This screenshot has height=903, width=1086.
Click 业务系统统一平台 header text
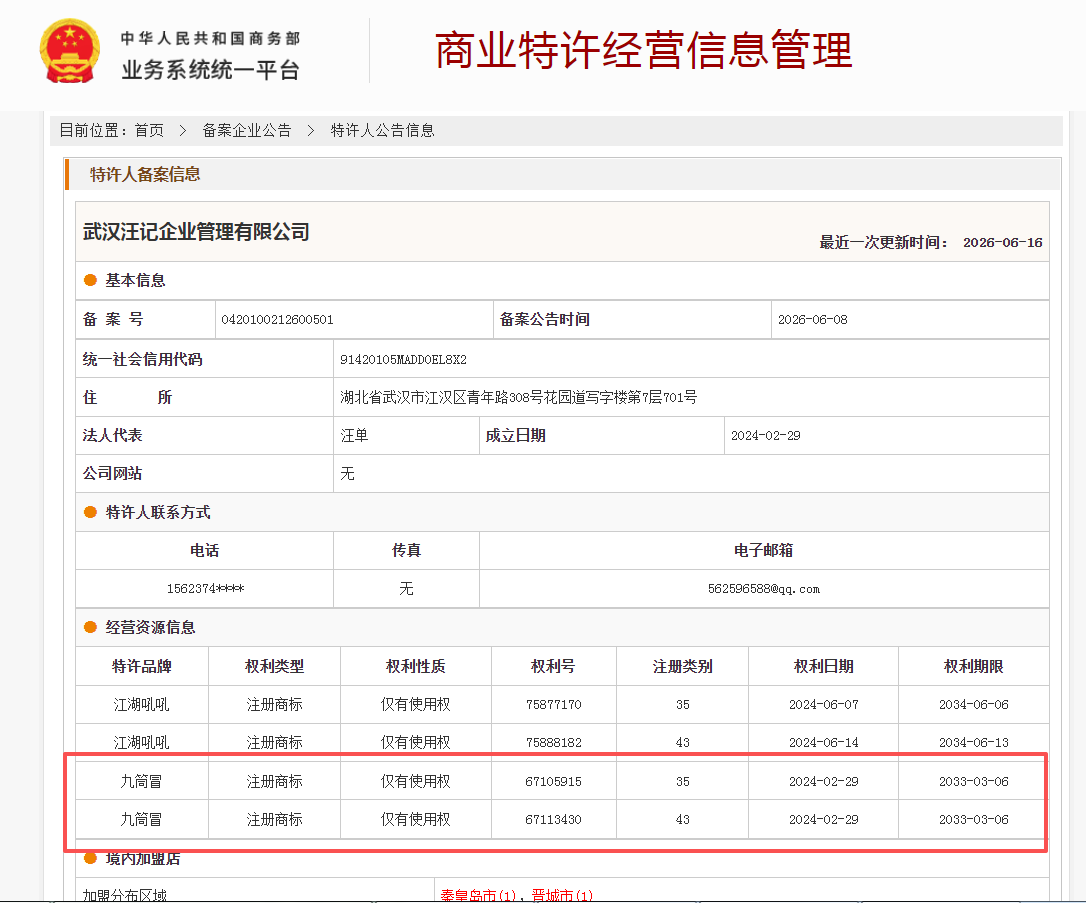click(211, 70)
